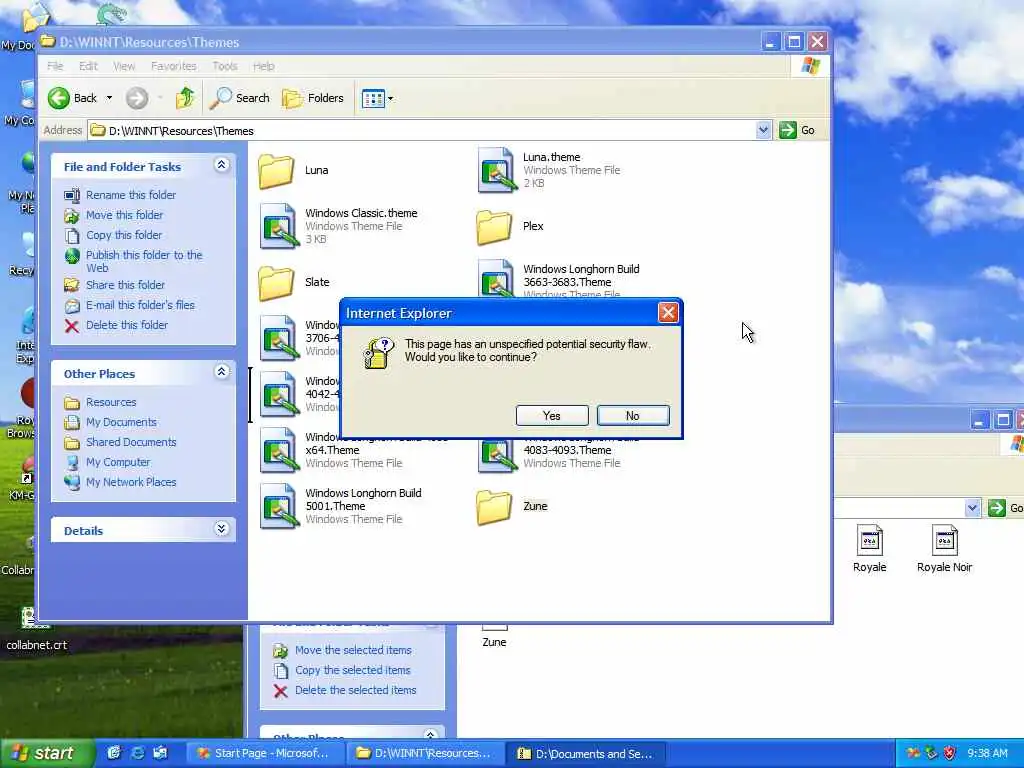Screen dimensions: 1024x768
Task: Open the Help menu
Action: coord(264,66)
